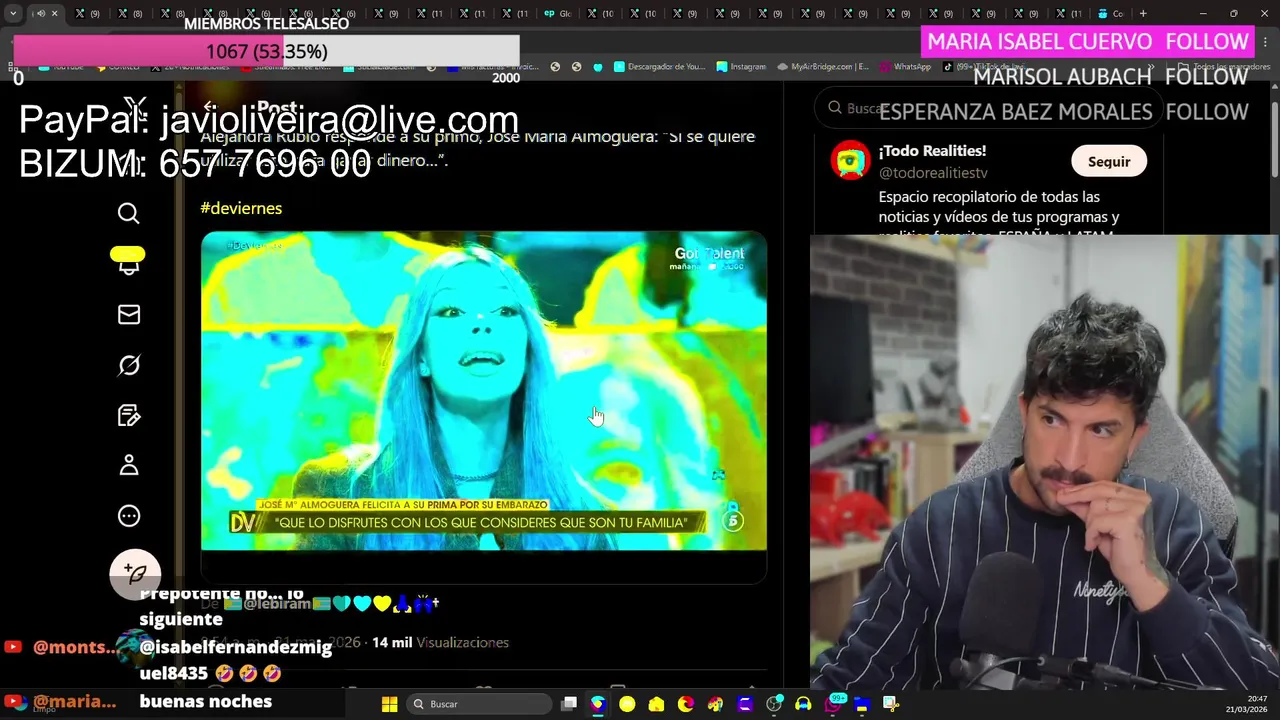Open the Windows Start menu
The width and height of the screenshot is (1280, 720).
coord(389,704)
